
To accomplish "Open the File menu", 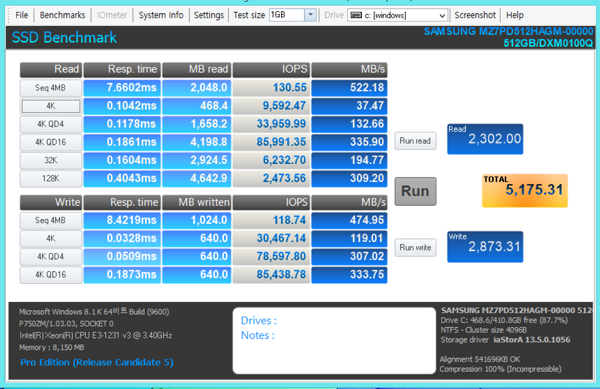I will click(21, 15).
